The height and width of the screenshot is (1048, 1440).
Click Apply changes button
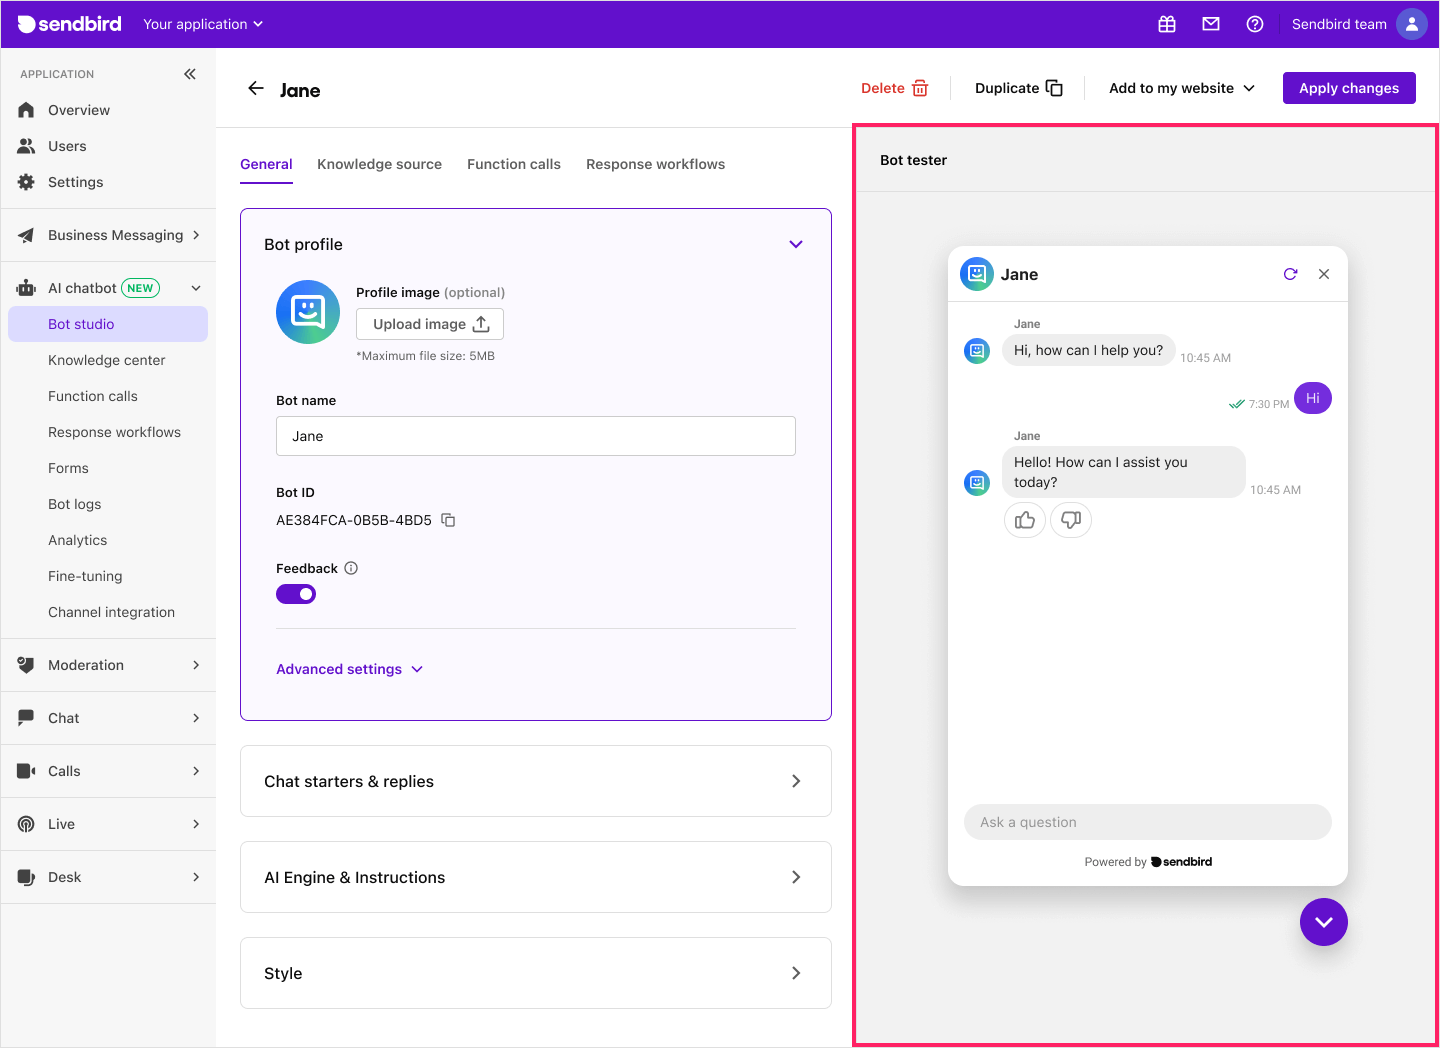coord(1349,88)
